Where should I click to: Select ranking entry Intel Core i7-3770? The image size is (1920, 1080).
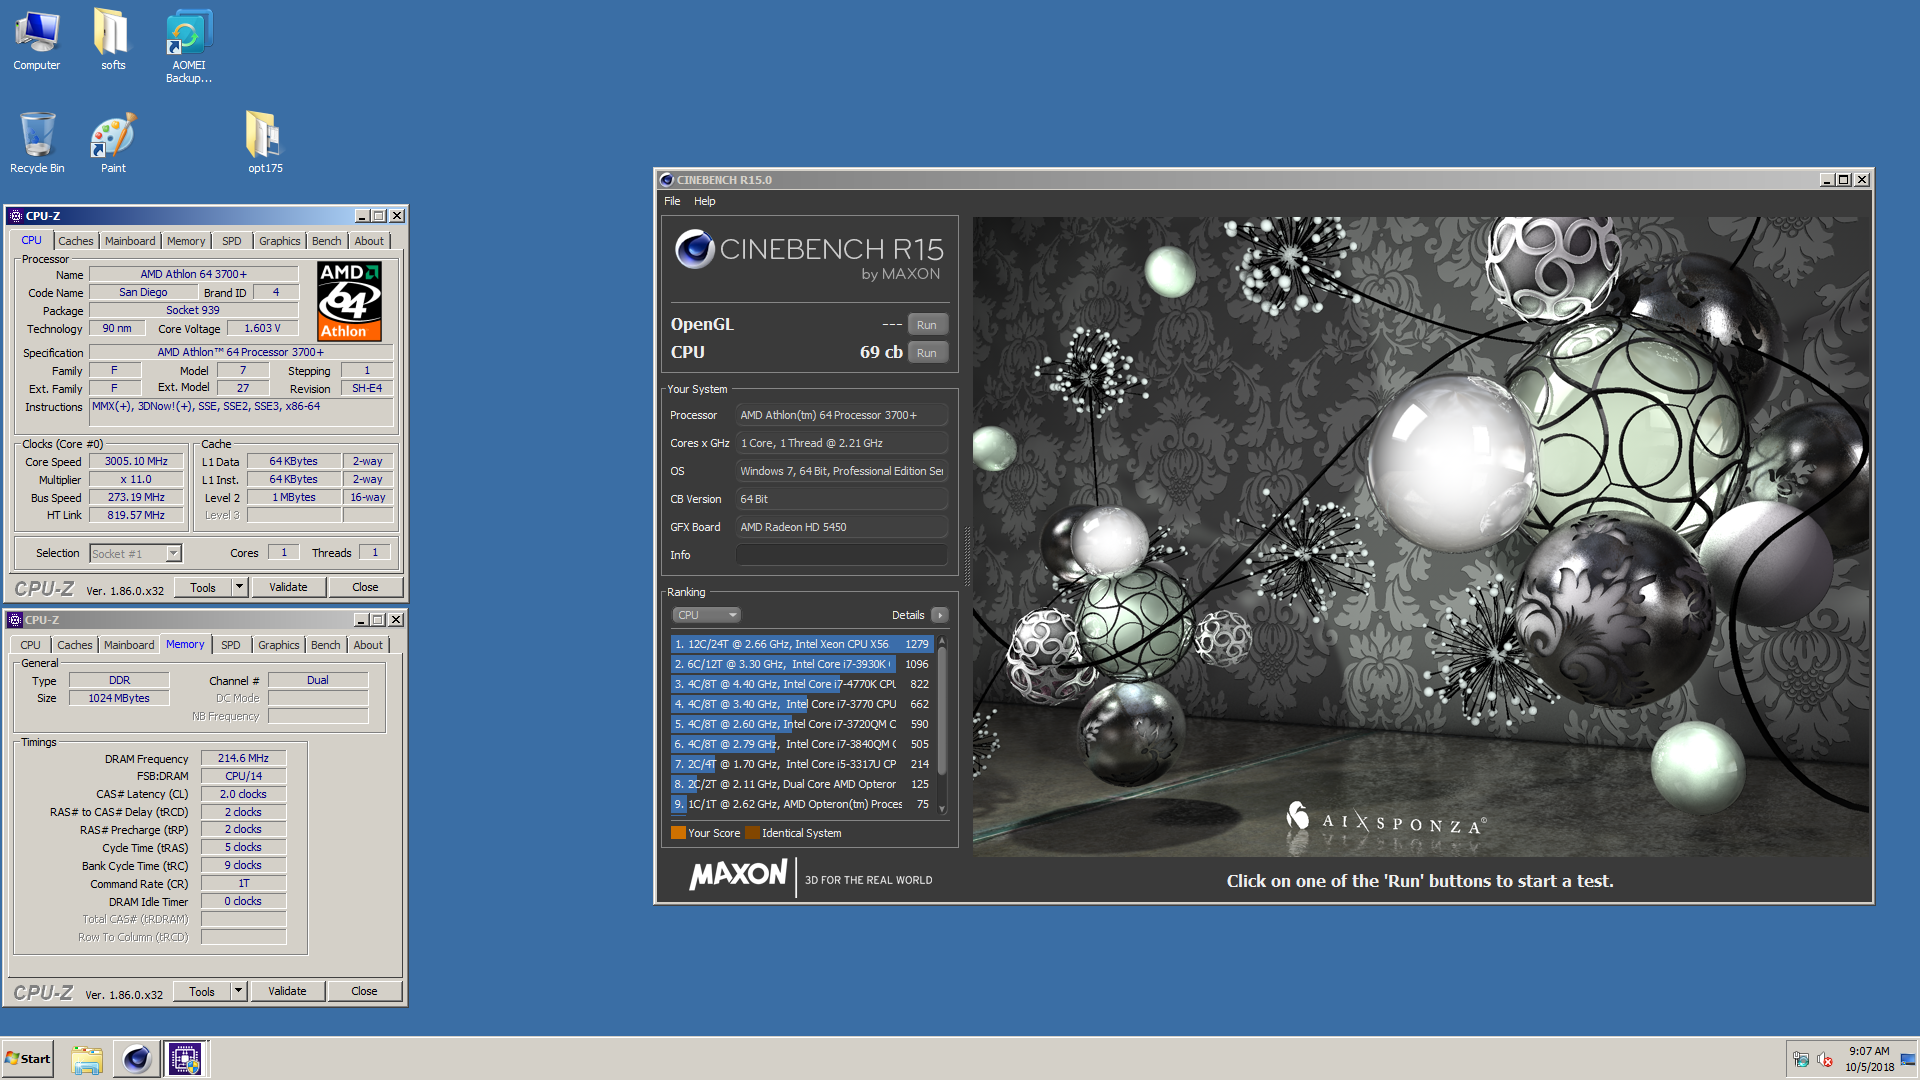802,704
